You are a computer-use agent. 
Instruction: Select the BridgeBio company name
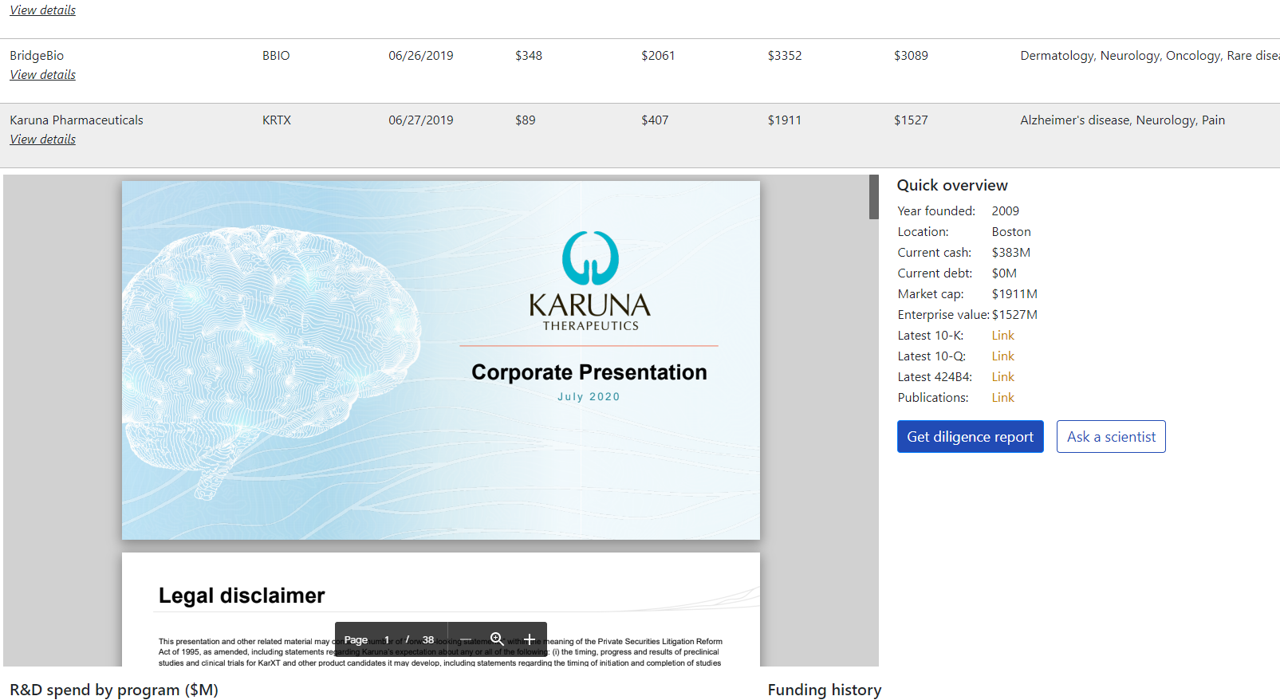pyautogui.click(x=37, y=56)
